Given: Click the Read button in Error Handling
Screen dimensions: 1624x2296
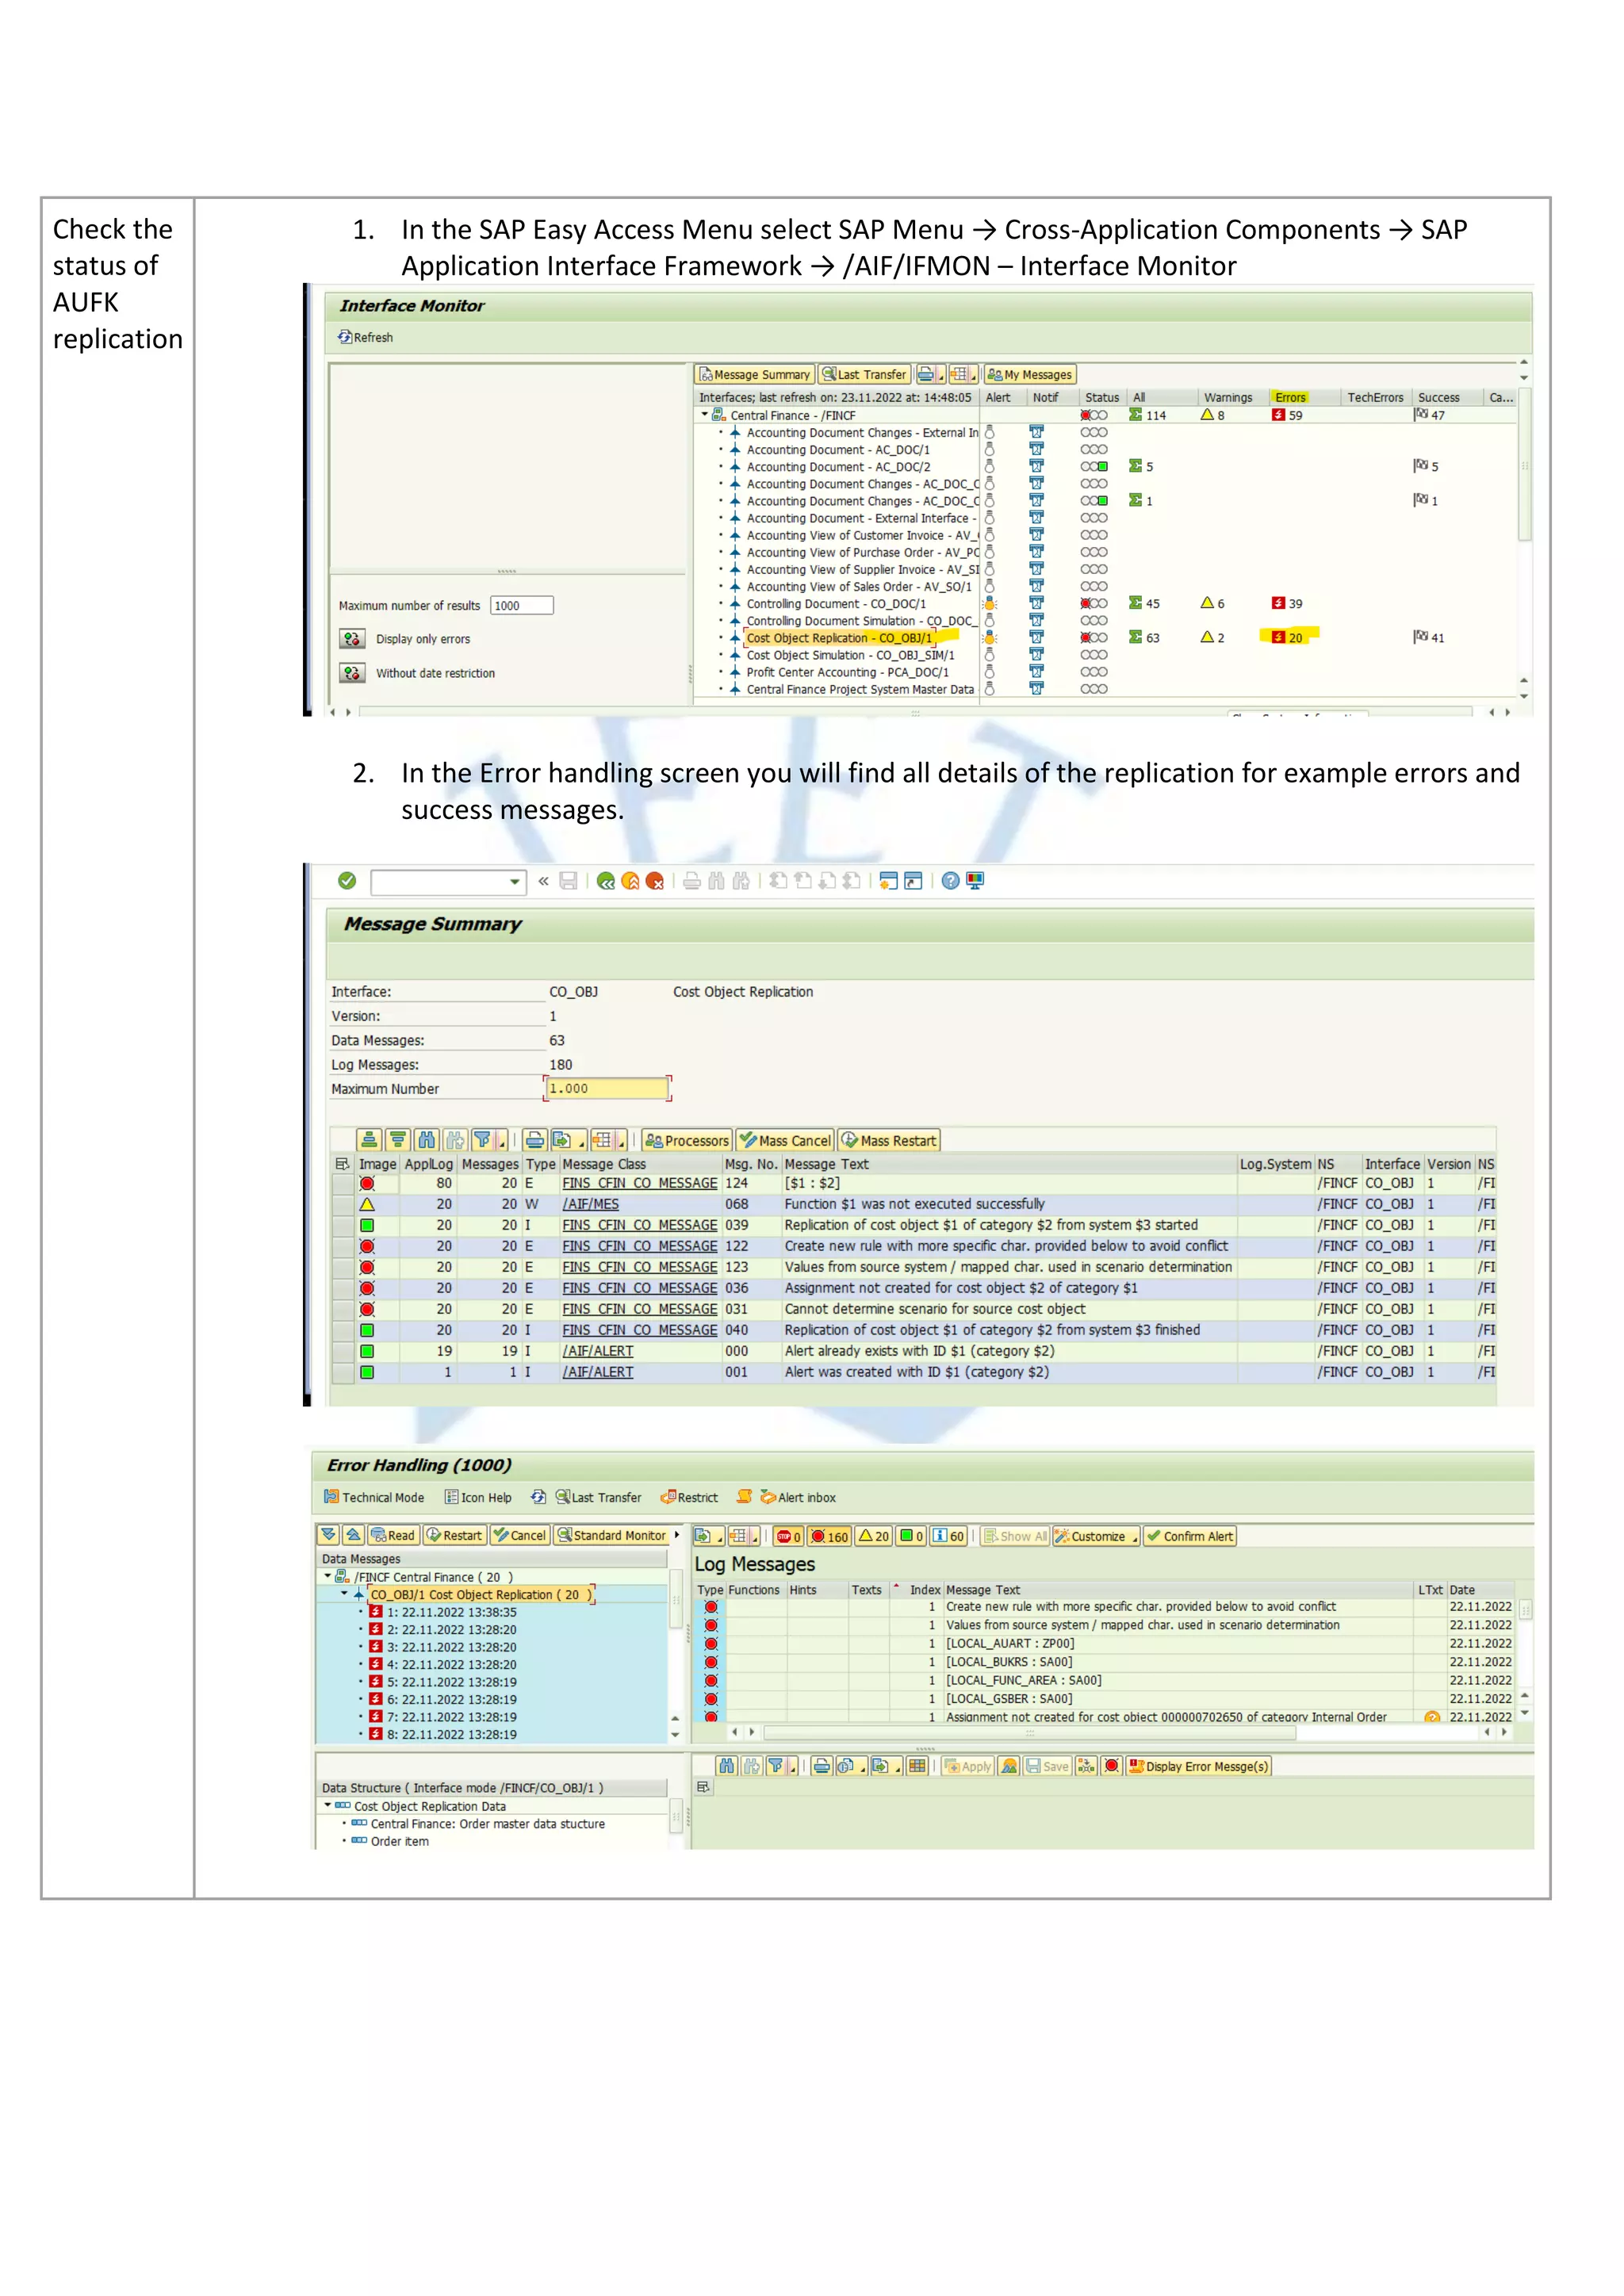Looking at the screenshot, I should (393, 1535).
